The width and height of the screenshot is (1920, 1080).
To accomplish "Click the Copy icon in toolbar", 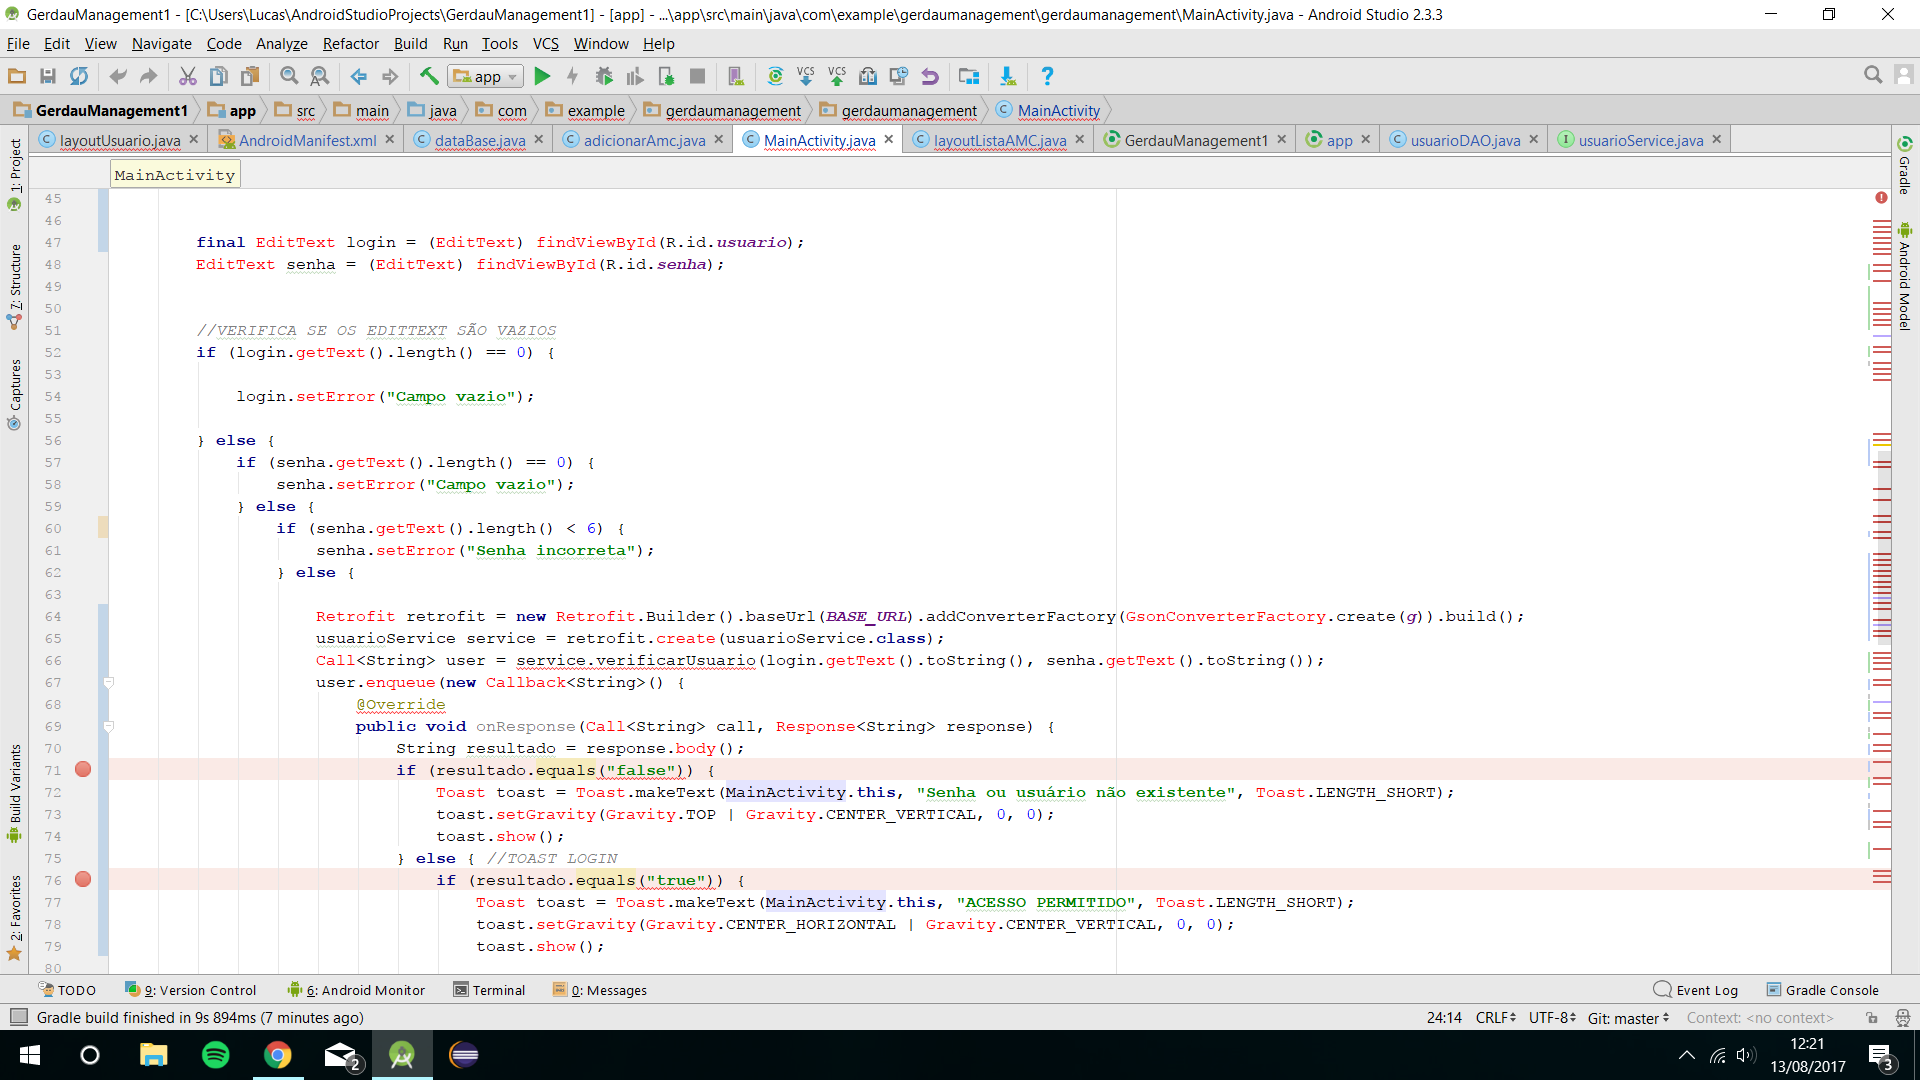I will pyautogui.click(x=219, y=76).
